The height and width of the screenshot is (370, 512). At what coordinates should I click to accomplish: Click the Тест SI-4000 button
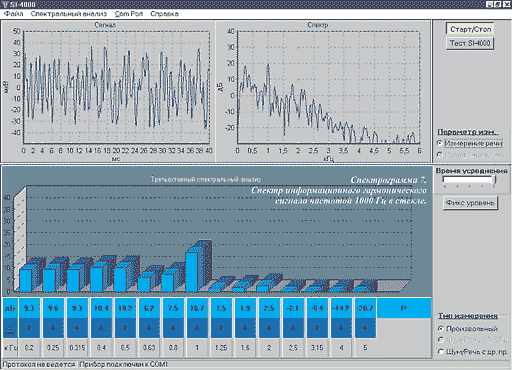point(470,43)
